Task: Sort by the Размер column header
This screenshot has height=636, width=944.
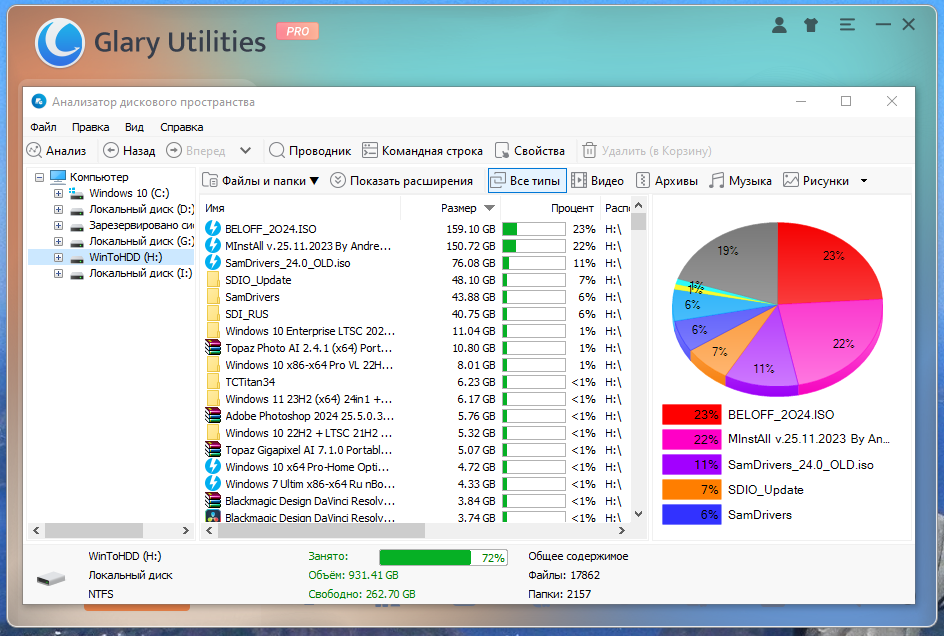Action: coord(450,208)
